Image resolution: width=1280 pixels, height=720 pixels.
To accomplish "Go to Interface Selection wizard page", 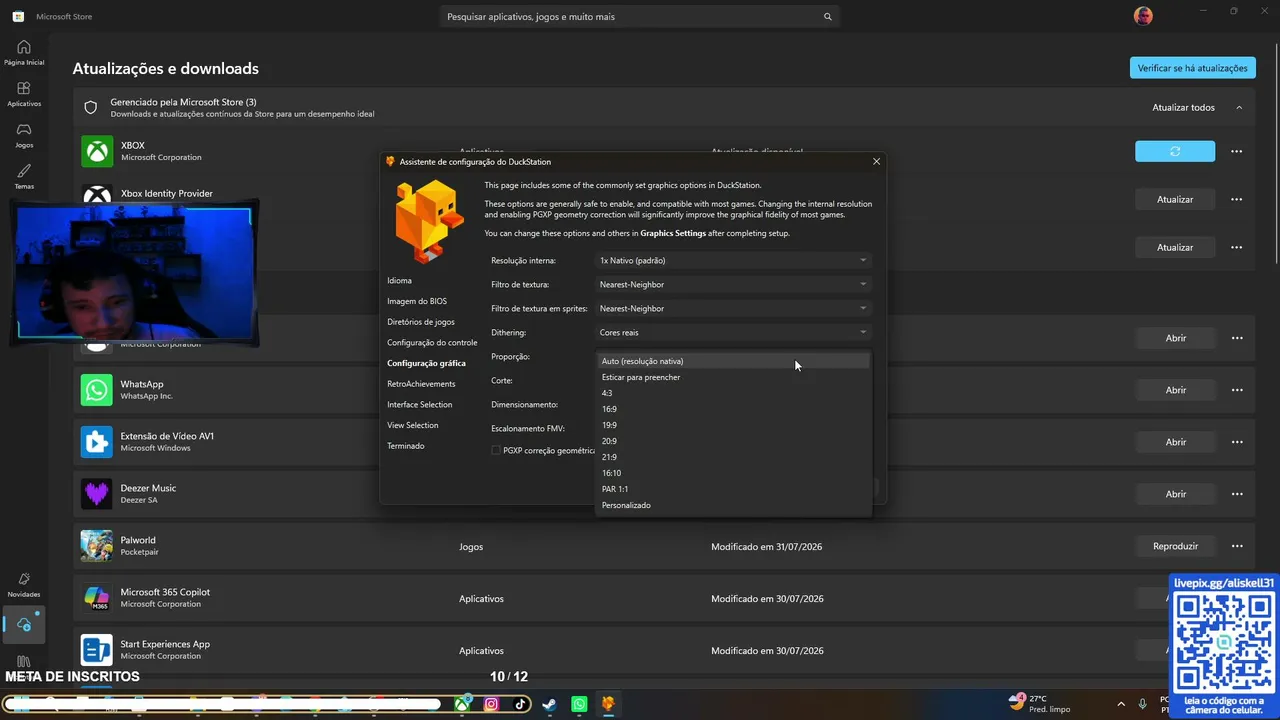I will tap(420, 404).
